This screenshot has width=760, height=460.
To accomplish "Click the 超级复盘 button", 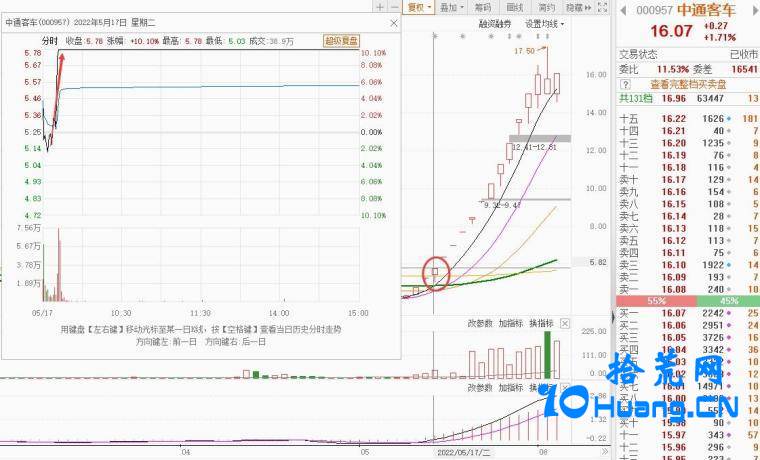I will tap(341, 41).
